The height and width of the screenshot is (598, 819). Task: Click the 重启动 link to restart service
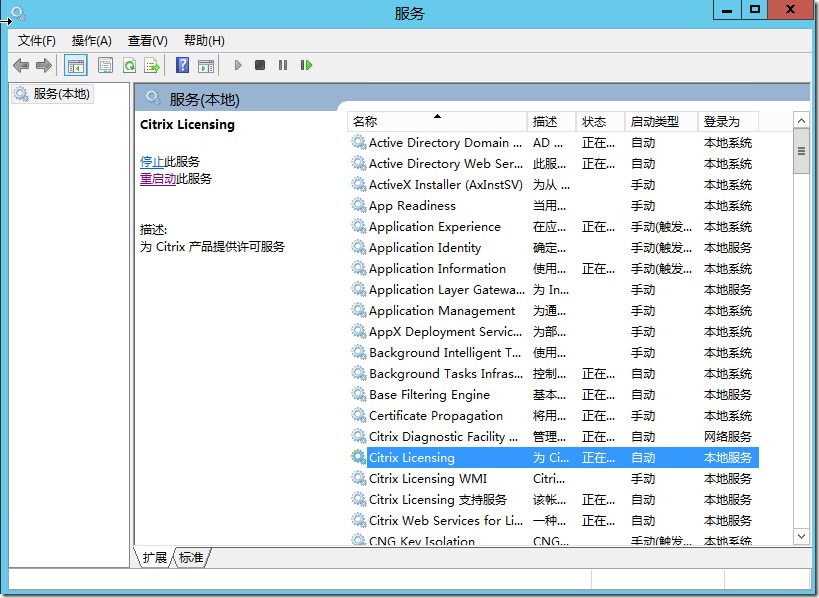coord(158,179)
